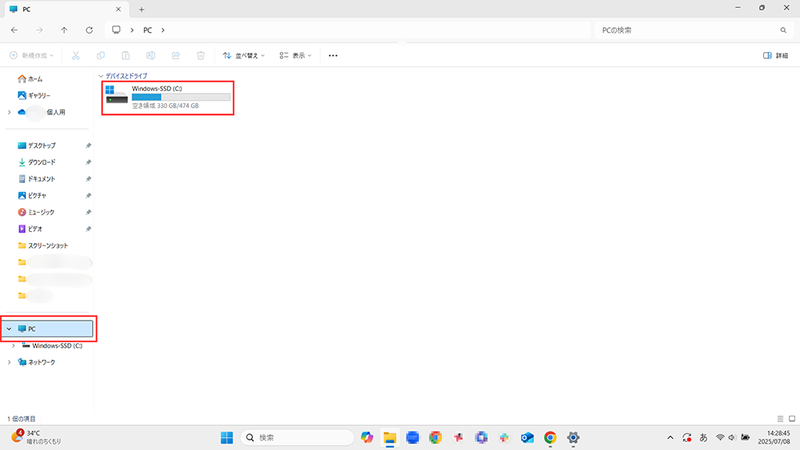Open Copilot from the taskbar

pos(367,437)
